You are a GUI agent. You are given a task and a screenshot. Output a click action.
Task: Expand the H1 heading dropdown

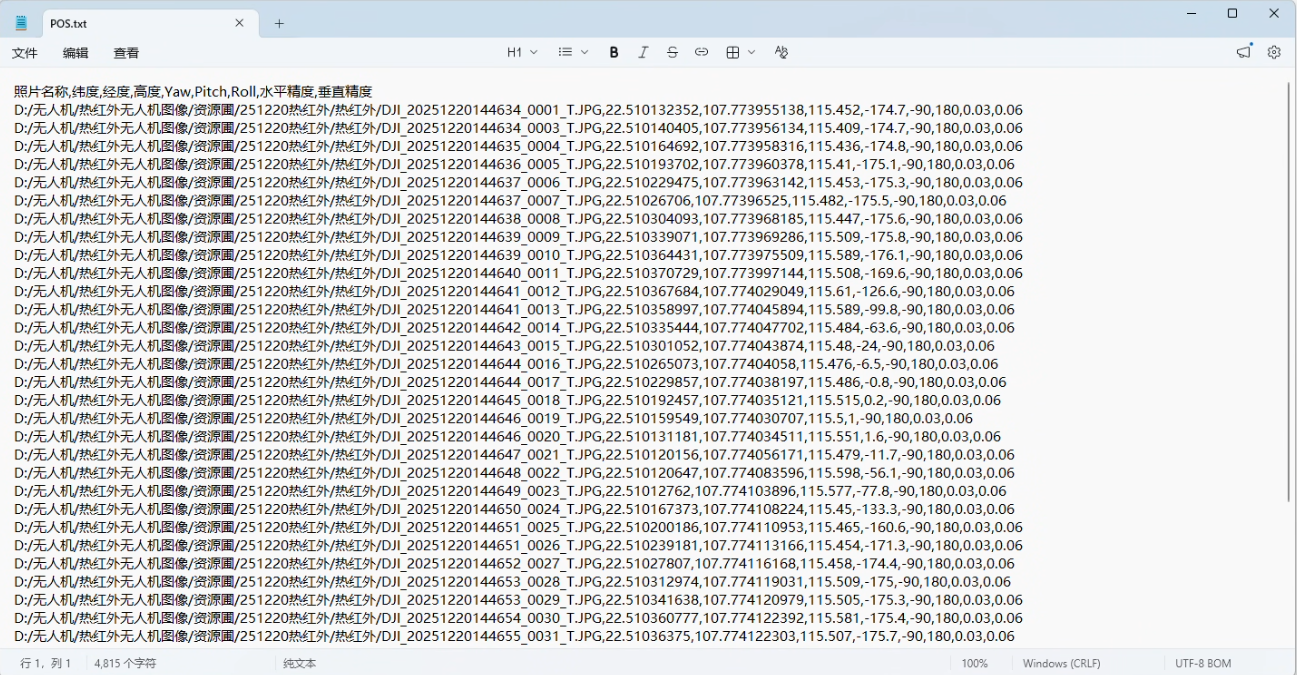(522, 52)
